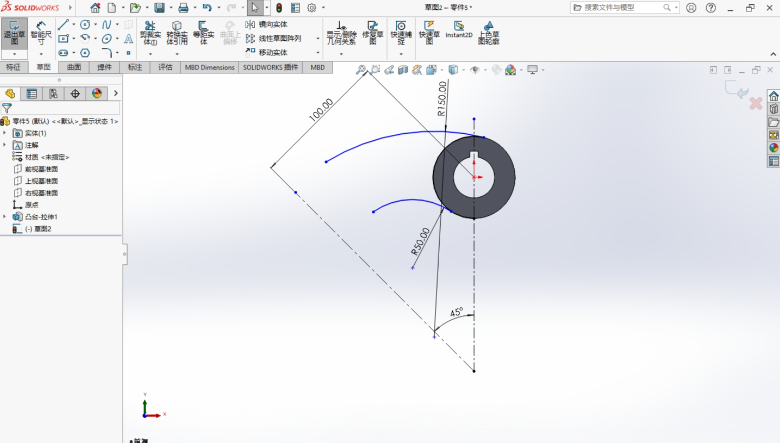Select the Sketch Fillet tool

coord(106,53)
